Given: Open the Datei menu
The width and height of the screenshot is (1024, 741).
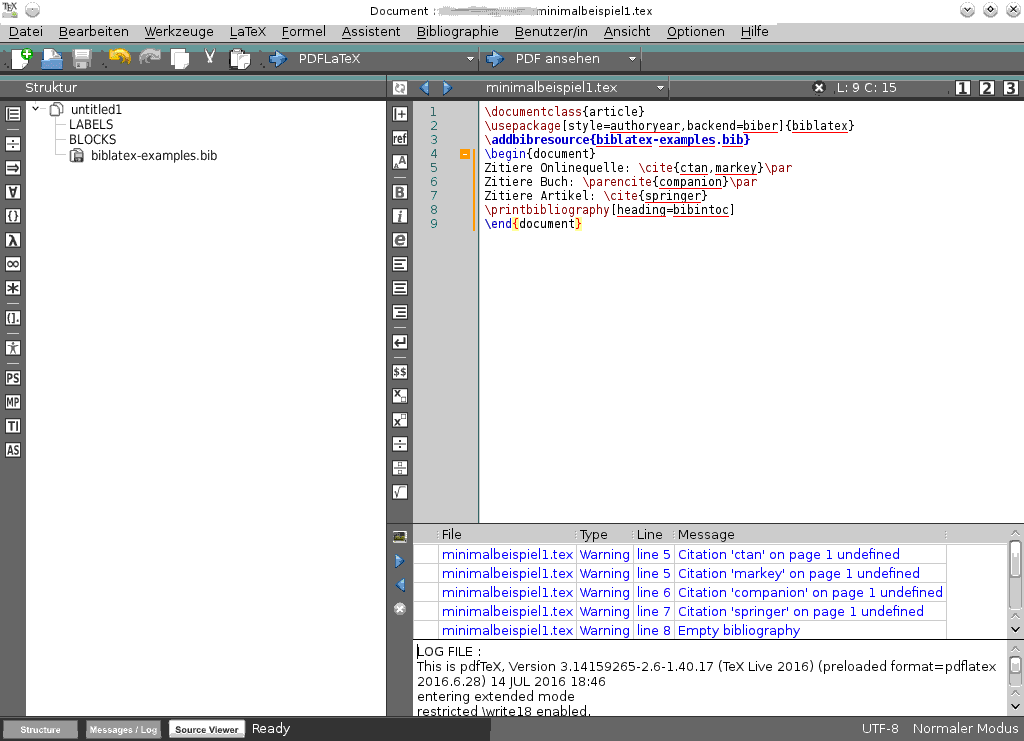Looking at the screenshot, I should click(26, 31).
